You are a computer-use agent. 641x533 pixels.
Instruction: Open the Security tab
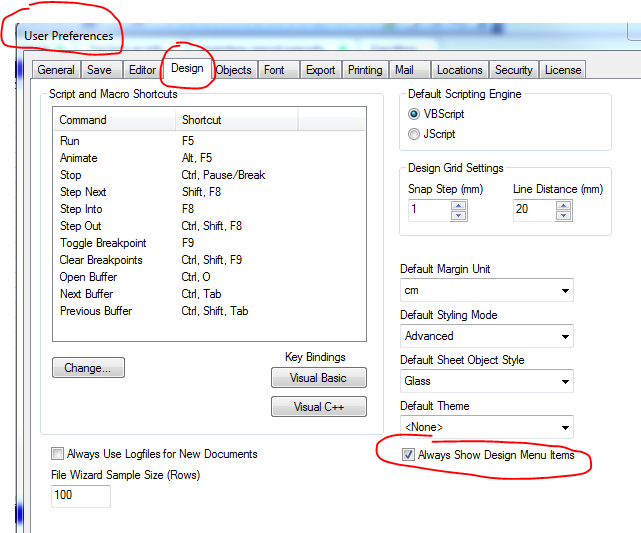(514, 70)
